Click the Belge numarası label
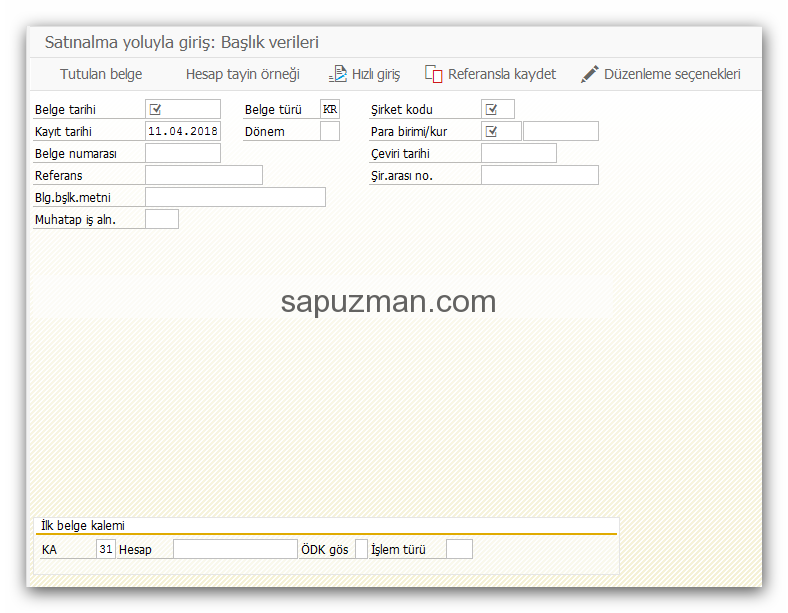This screenshot has height=613, width=788. pyautogui.click(x=76, y=154)
